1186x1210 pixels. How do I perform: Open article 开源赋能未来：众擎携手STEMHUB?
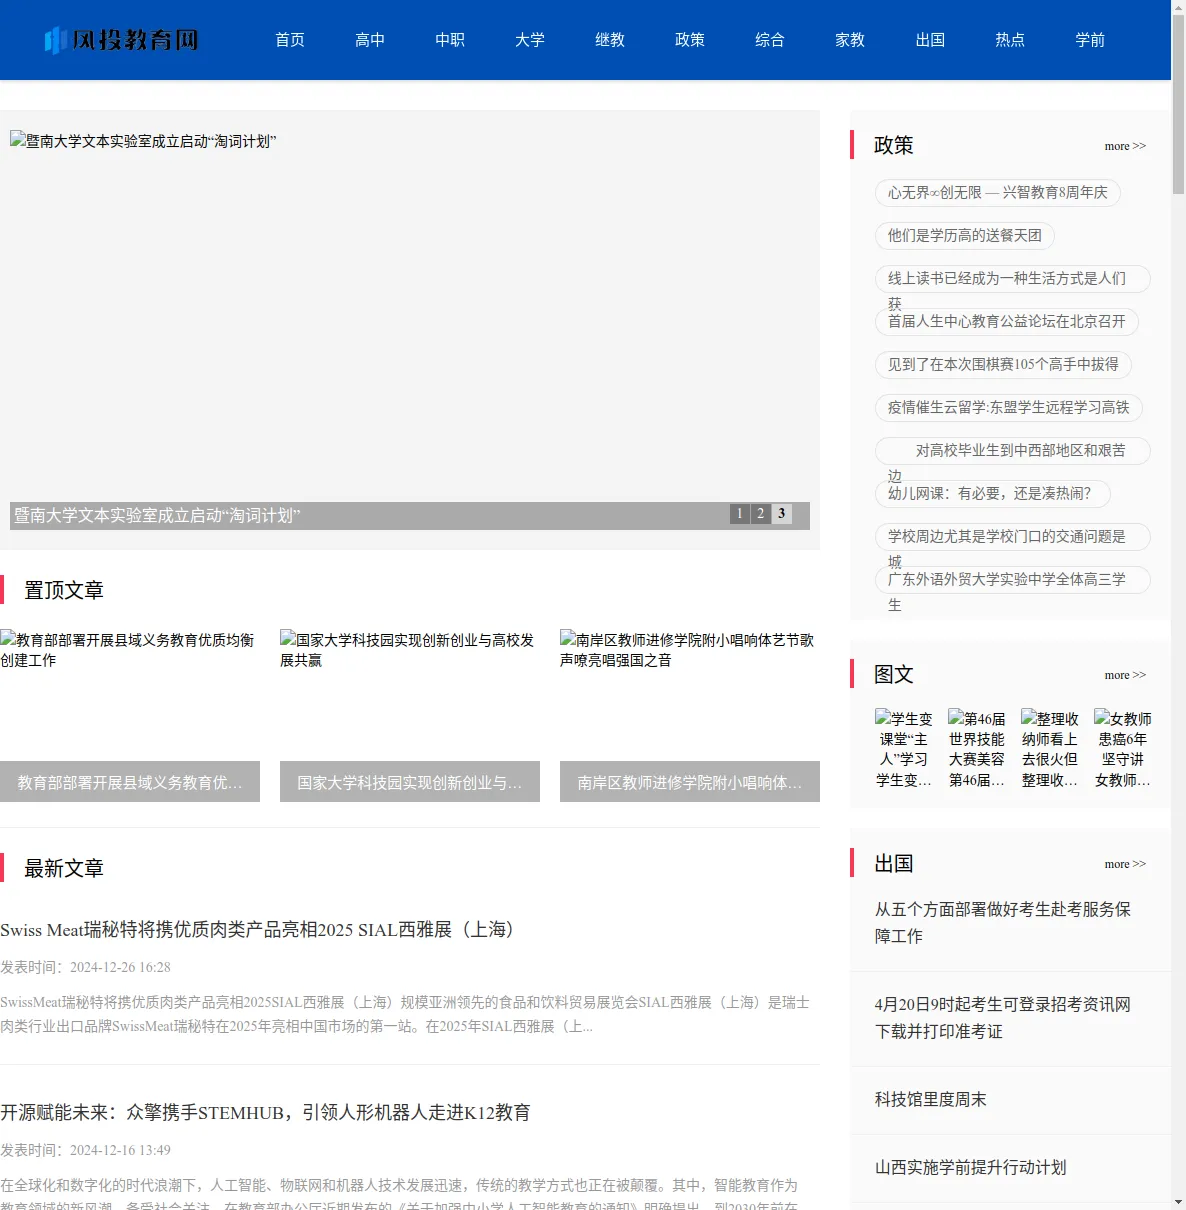tap(265, 1113)
